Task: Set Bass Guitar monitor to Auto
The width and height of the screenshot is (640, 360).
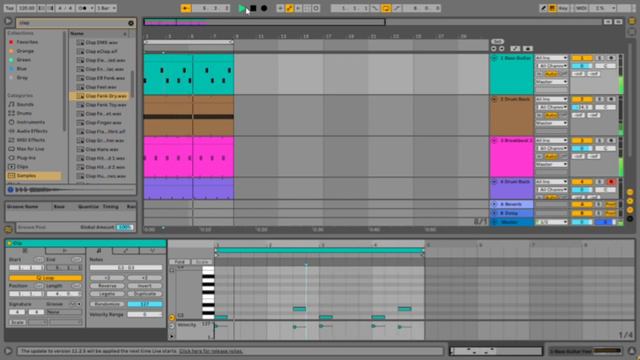Action: [551, 74]
